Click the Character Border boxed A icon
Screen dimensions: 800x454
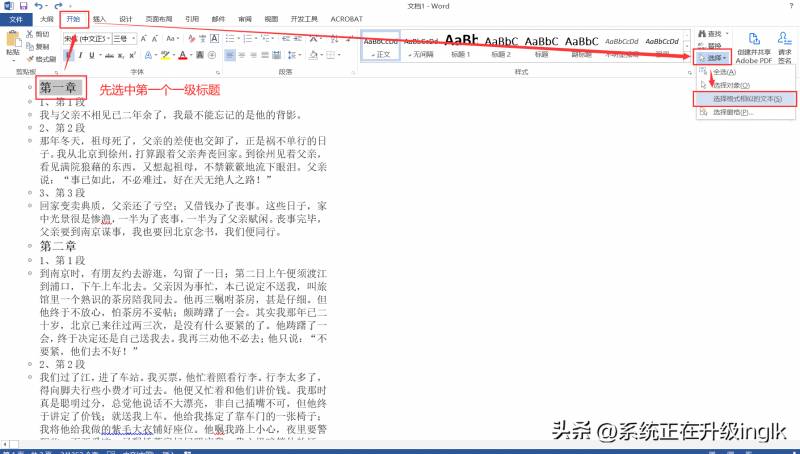tap(215, 39)
